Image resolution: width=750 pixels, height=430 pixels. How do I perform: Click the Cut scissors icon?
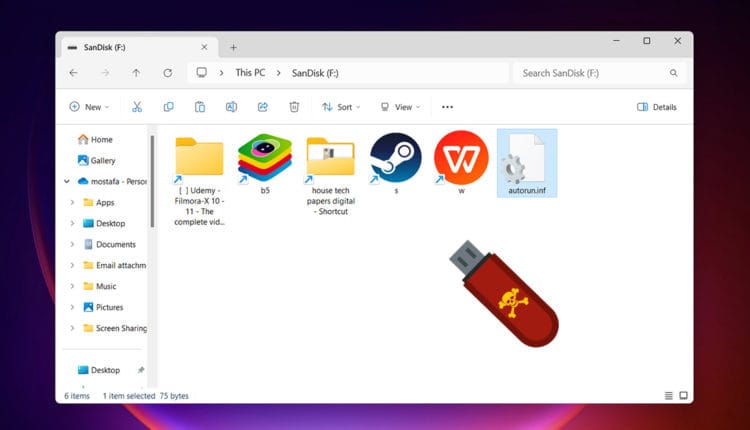137,107
